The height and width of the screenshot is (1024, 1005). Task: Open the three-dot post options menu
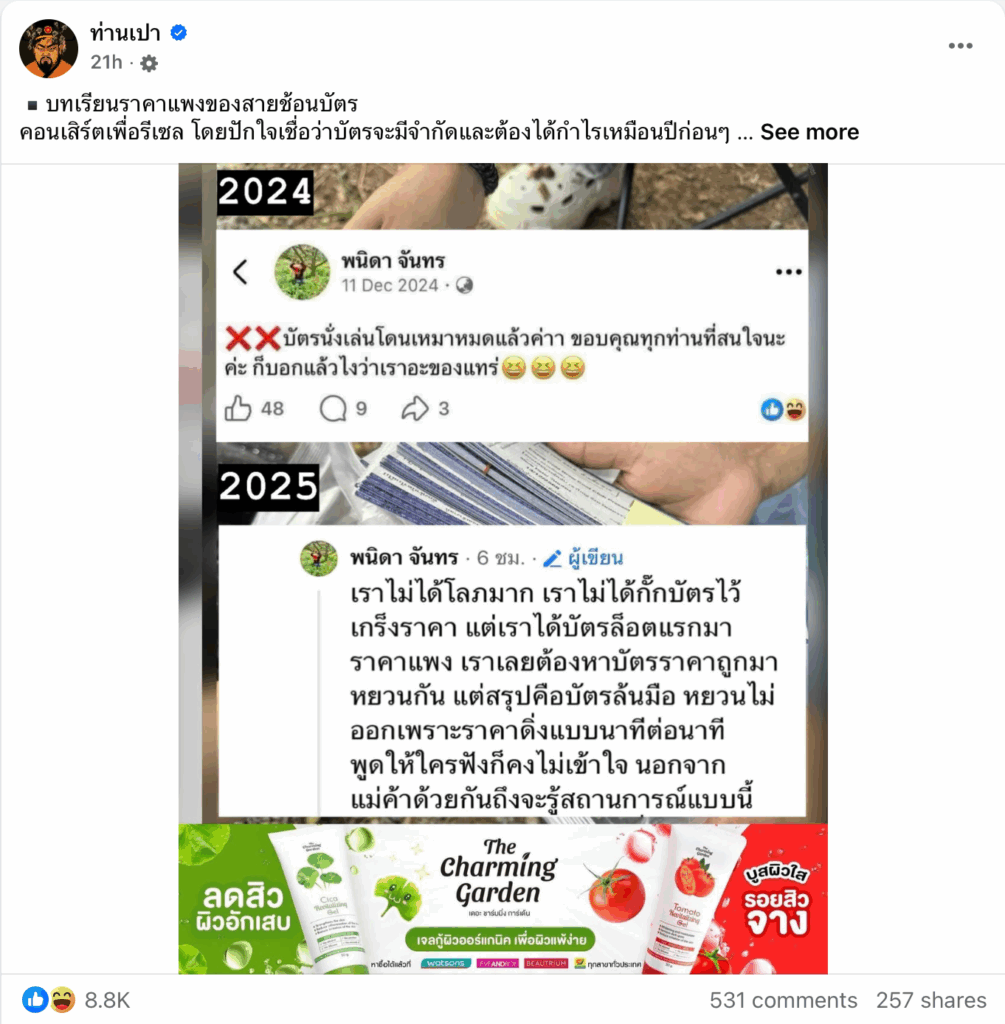961,46
